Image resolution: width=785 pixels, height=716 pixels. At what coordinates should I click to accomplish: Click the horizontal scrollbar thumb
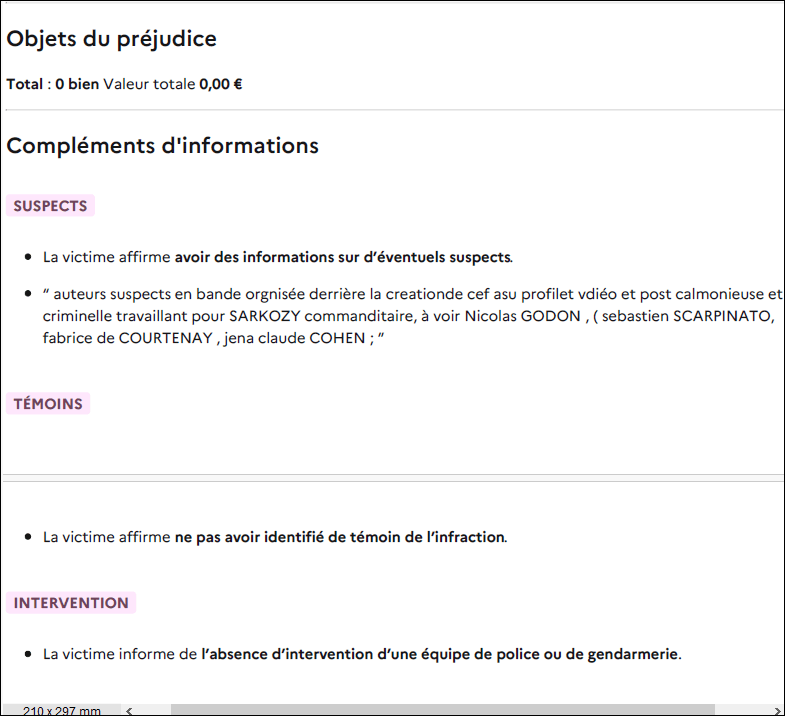(x=440, y=710)
